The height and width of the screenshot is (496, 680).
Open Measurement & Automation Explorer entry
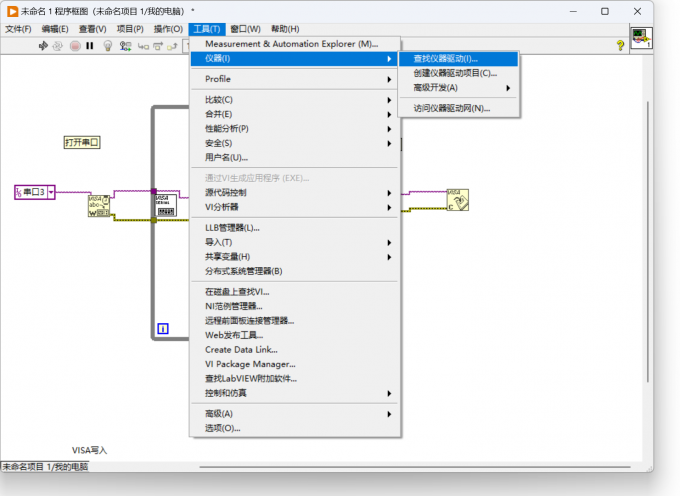pos(294,44)
